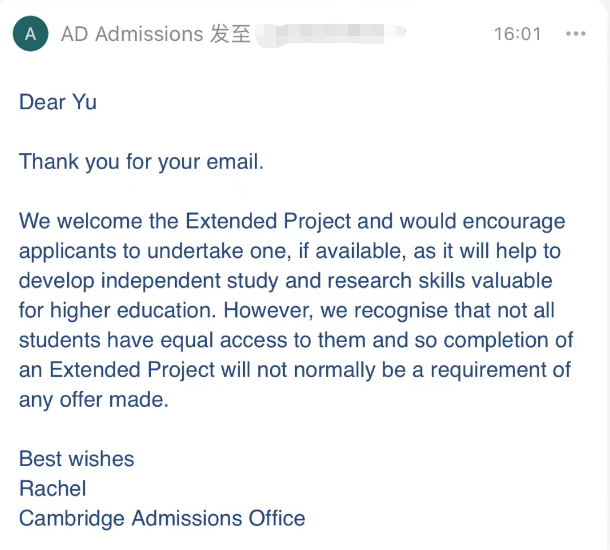Click the text any offer made

pos(94,400)
